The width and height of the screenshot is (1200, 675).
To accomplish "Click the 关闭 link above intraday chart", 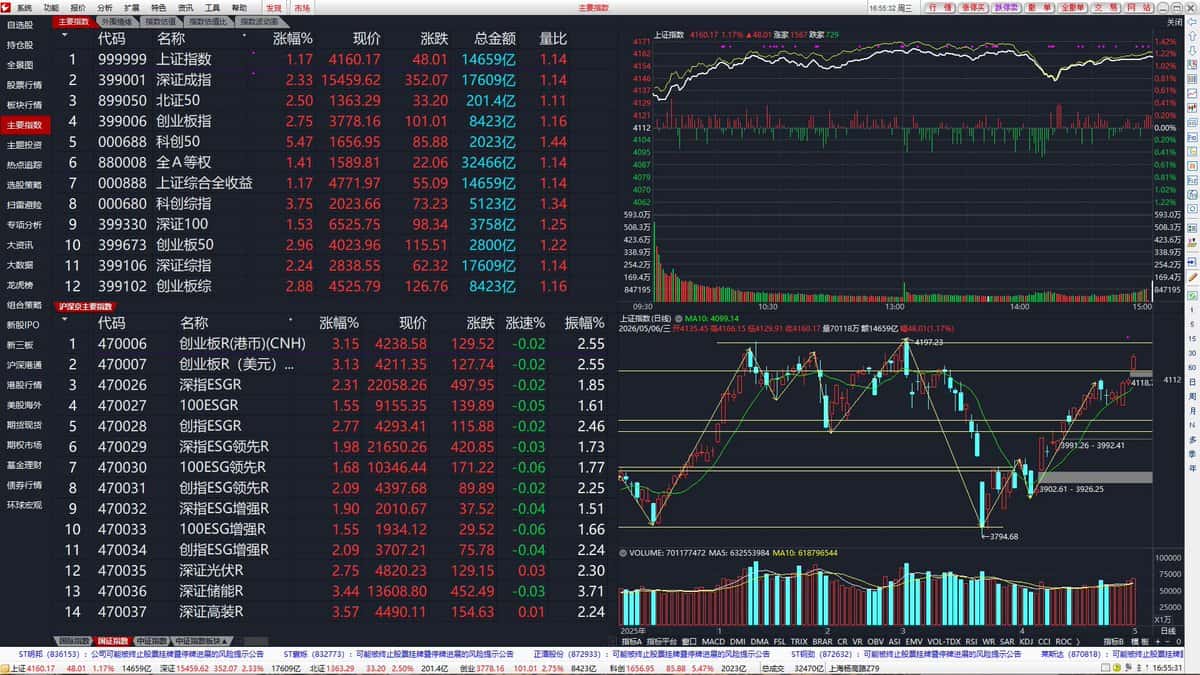I will (1174, 21).
